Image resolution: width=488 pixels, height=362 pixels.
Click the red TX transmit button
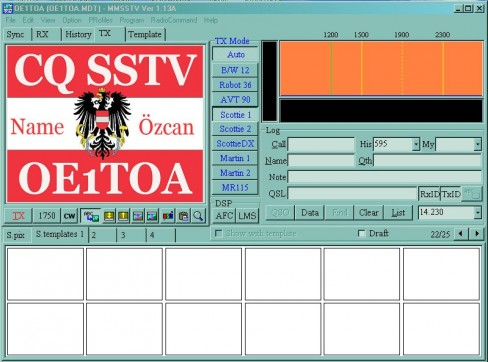19,216
